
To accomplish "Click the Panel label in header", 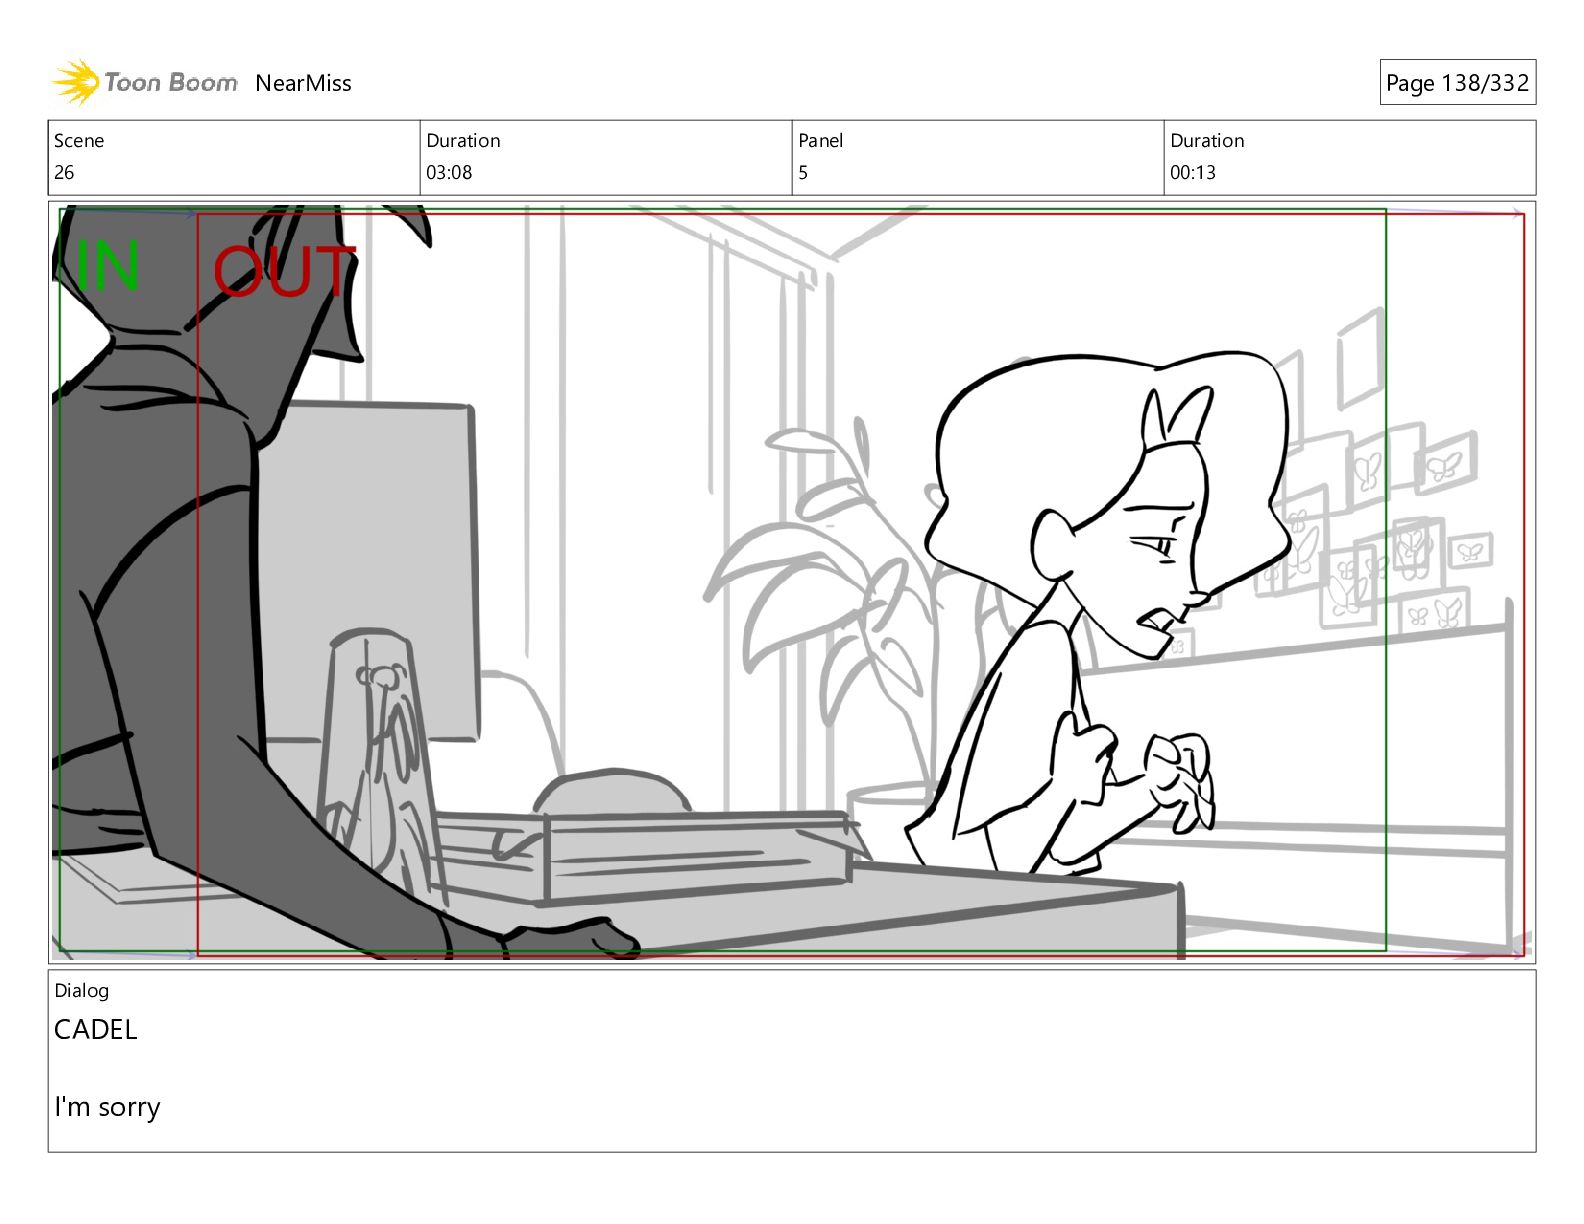I will pos(821,140).
